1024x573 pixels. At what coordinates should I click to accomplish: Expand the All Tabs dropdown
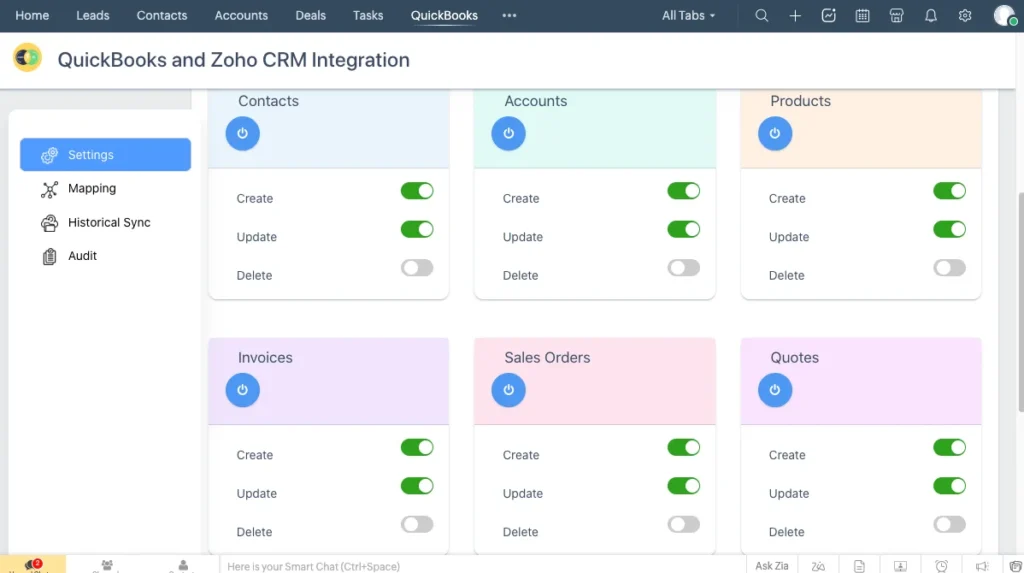click(x=688, y=16)
